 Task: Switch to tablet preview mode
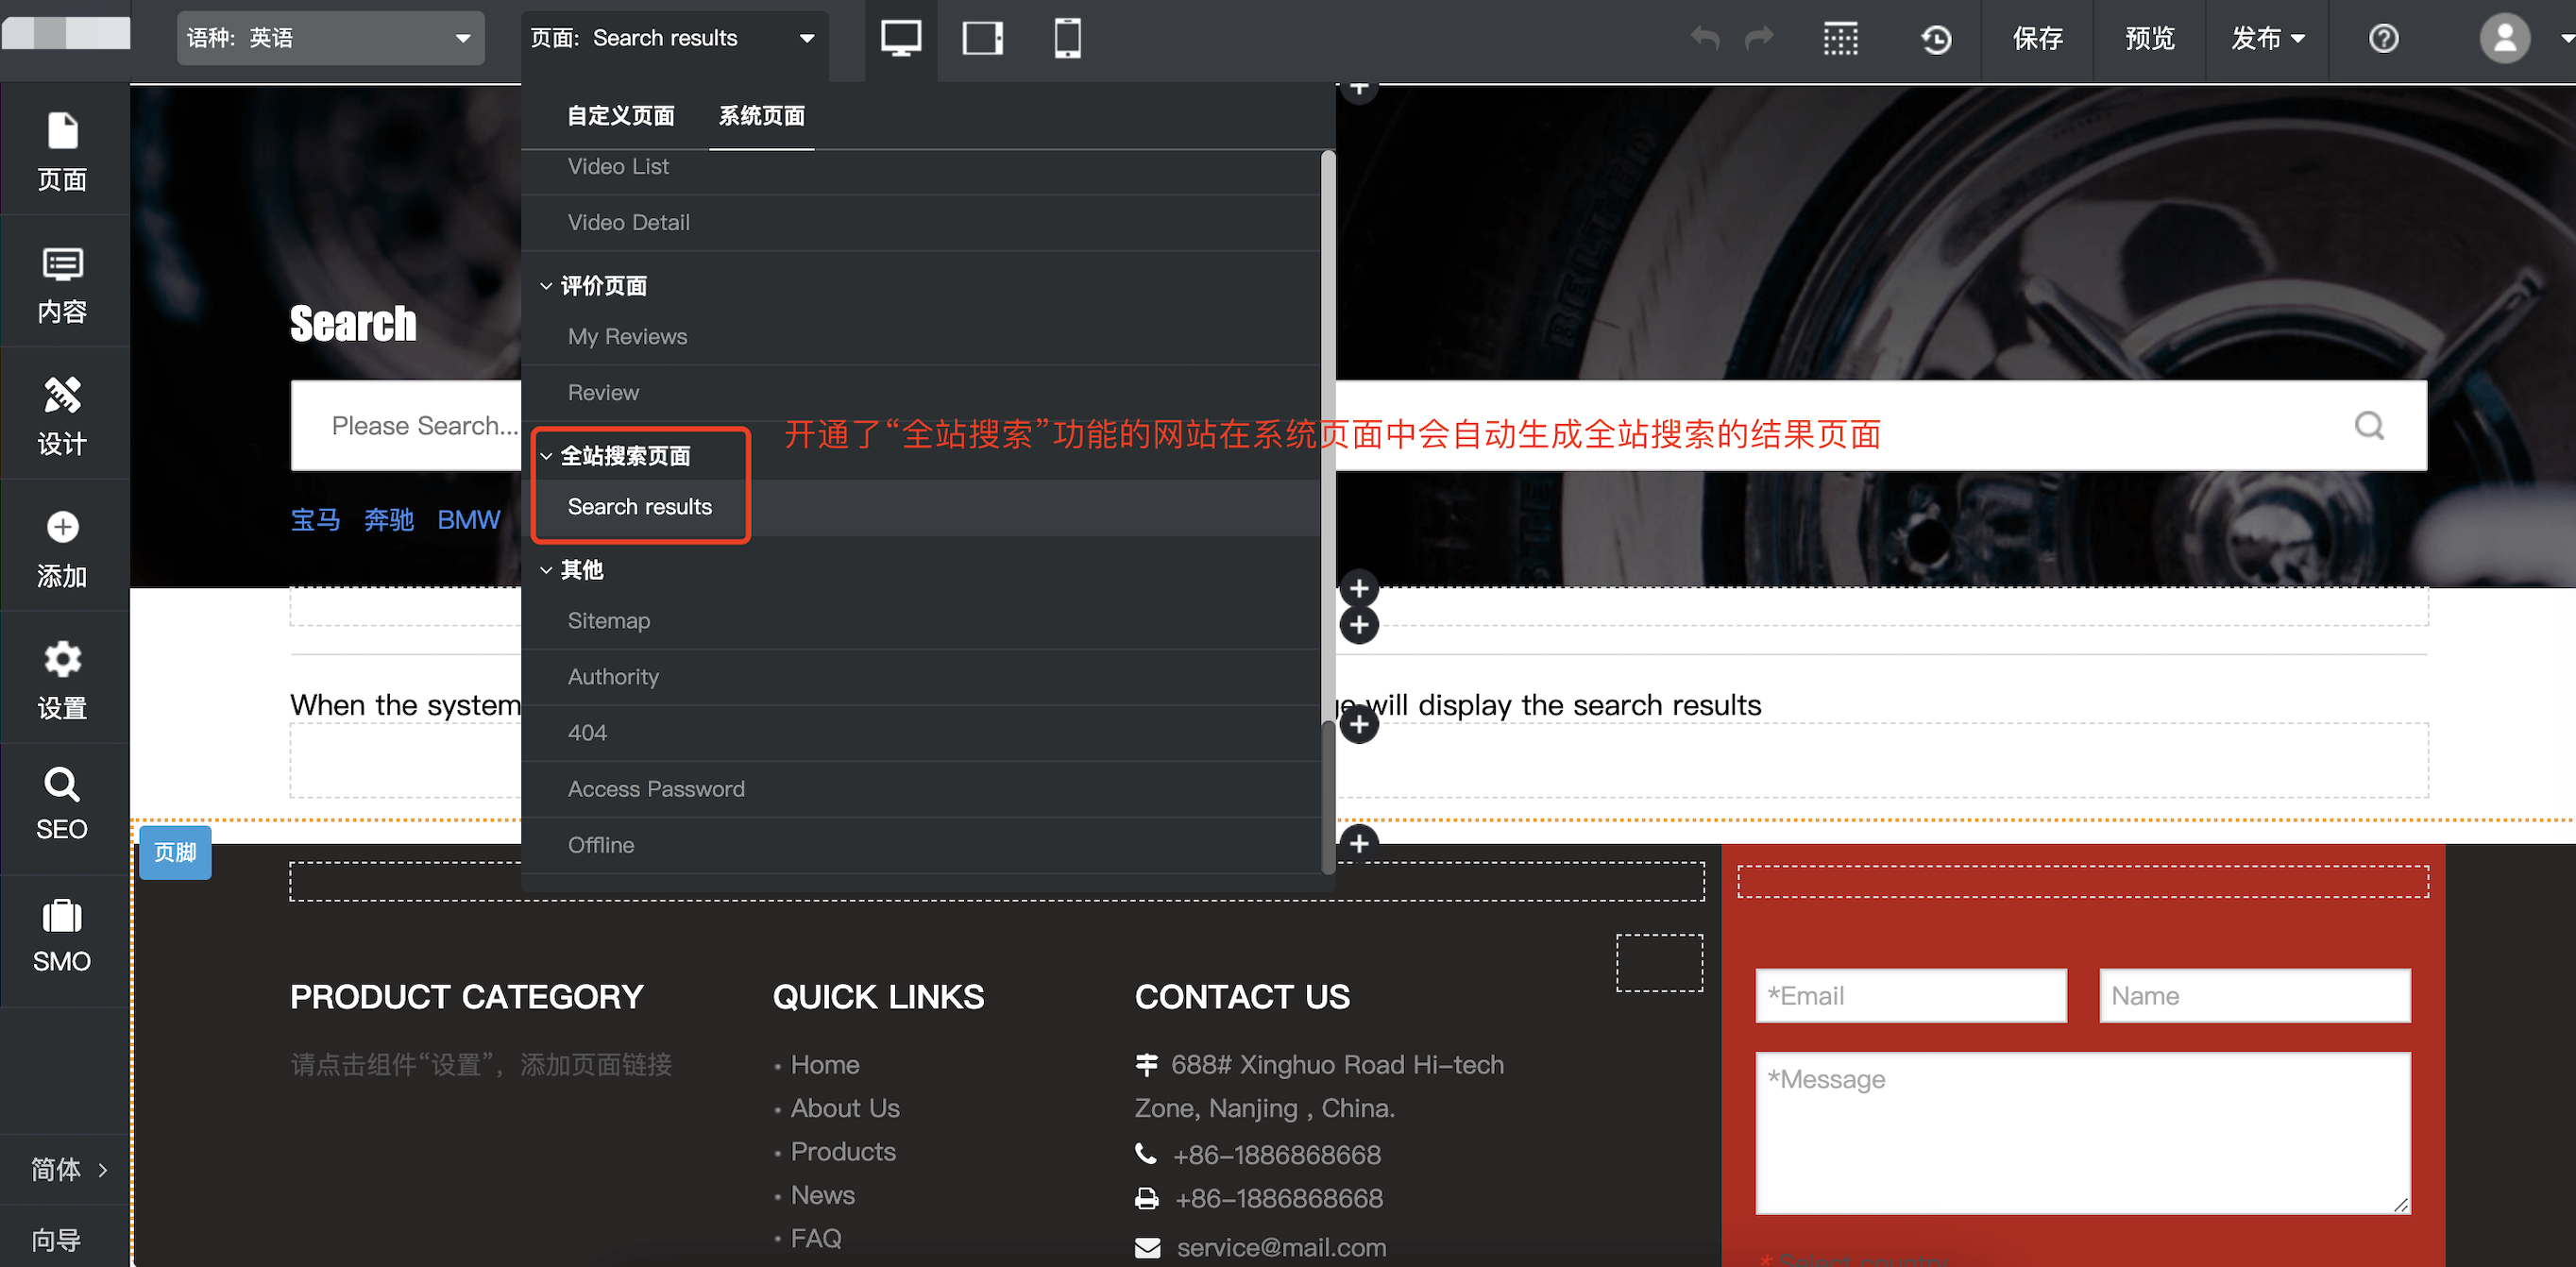982,38
